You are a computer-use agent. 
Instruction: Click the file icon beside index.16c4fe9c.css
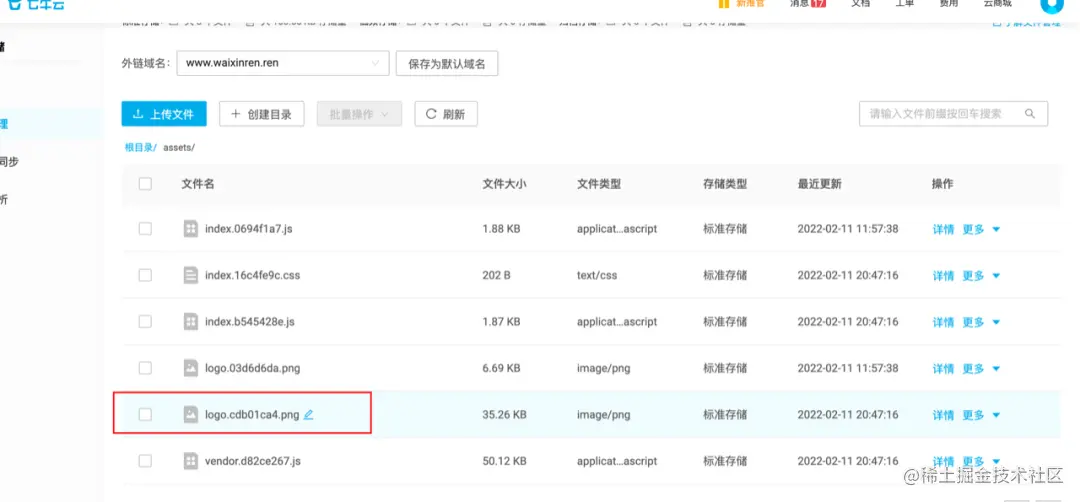[x=191, y=275]
